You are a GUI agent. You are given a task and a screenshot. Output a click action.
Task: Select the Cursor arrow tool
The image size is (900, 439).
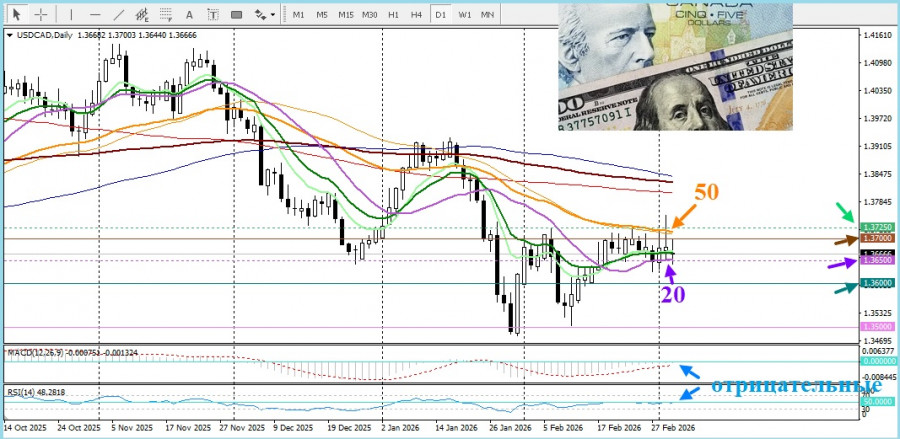click(17, 14)
